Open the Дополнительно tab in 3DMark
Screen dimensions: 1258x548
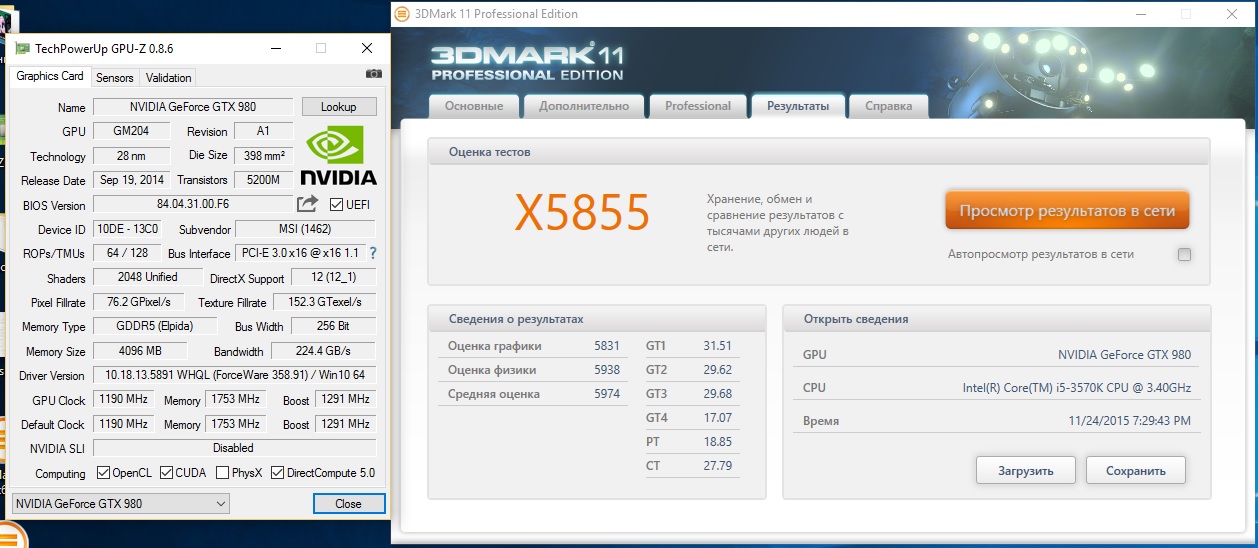(x=584, y=106)
